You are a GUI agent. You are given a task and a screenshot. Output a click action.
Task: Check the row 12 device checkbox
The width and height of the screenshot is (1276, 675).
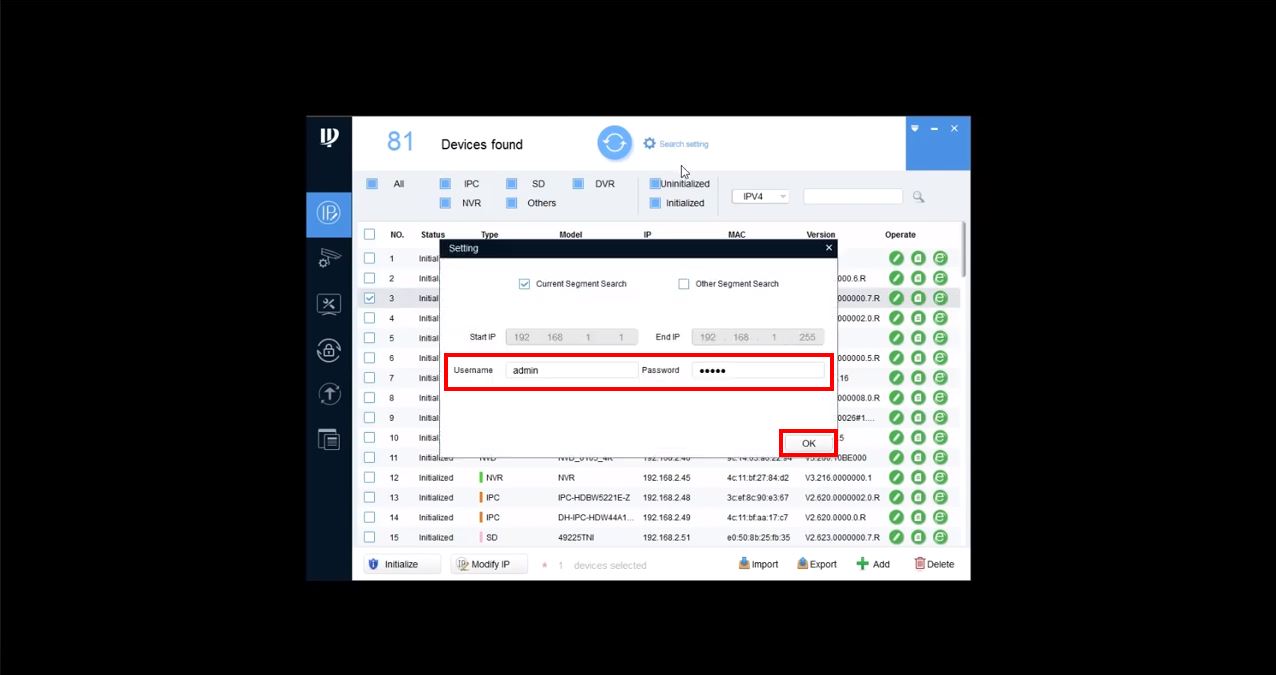click(x=369, y=477)
